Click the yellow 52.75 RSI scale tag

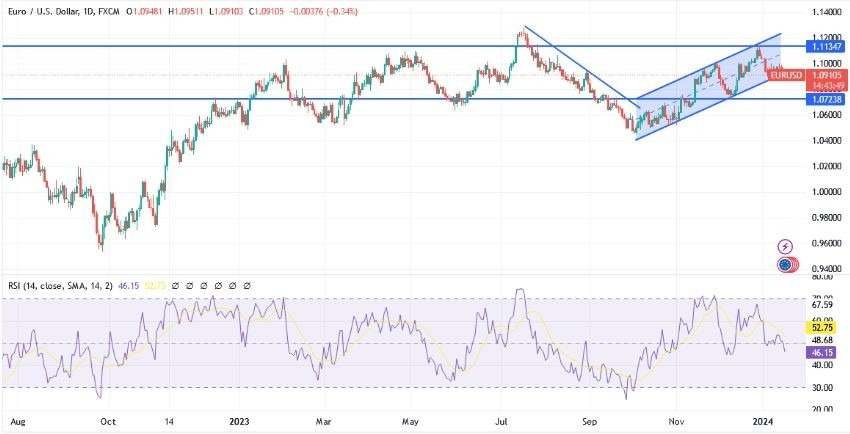tap(823, 328)
